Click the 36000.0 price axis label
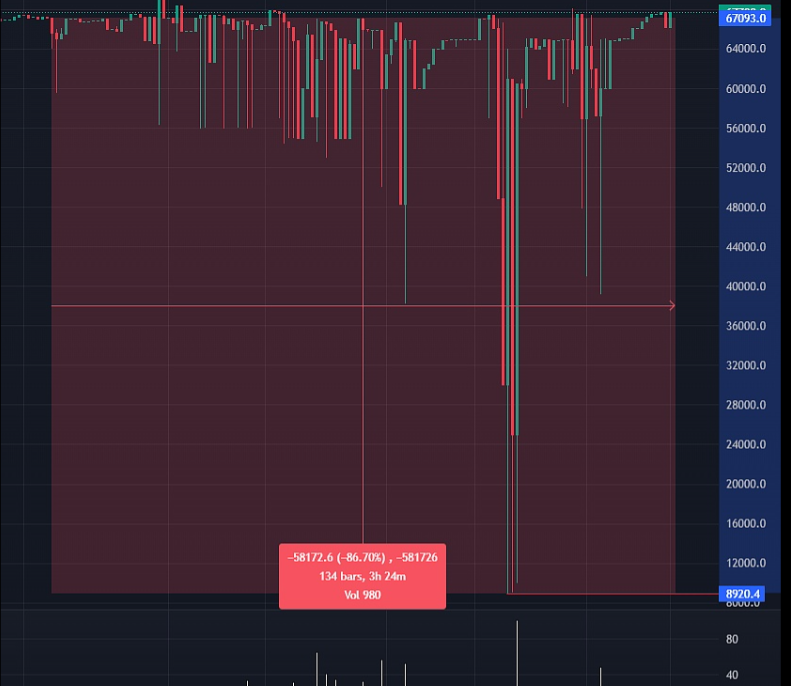Viewport: 791px width, 686px height. pos(745,326)
